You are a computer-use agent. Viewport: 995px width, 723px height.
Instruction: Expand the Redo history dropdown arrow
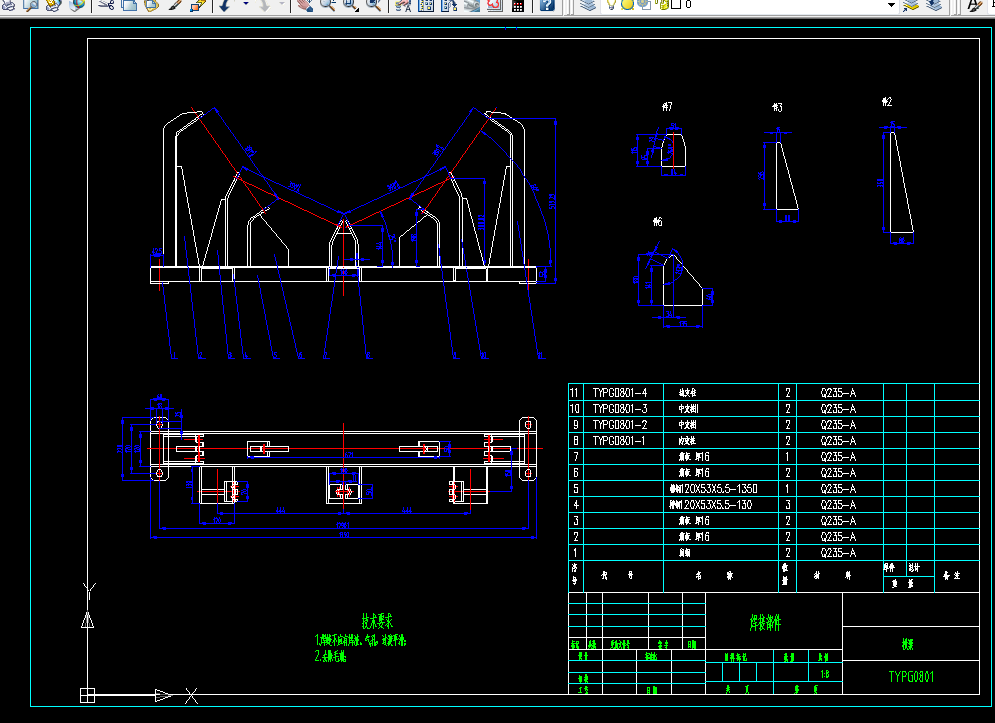coord(282,5)
